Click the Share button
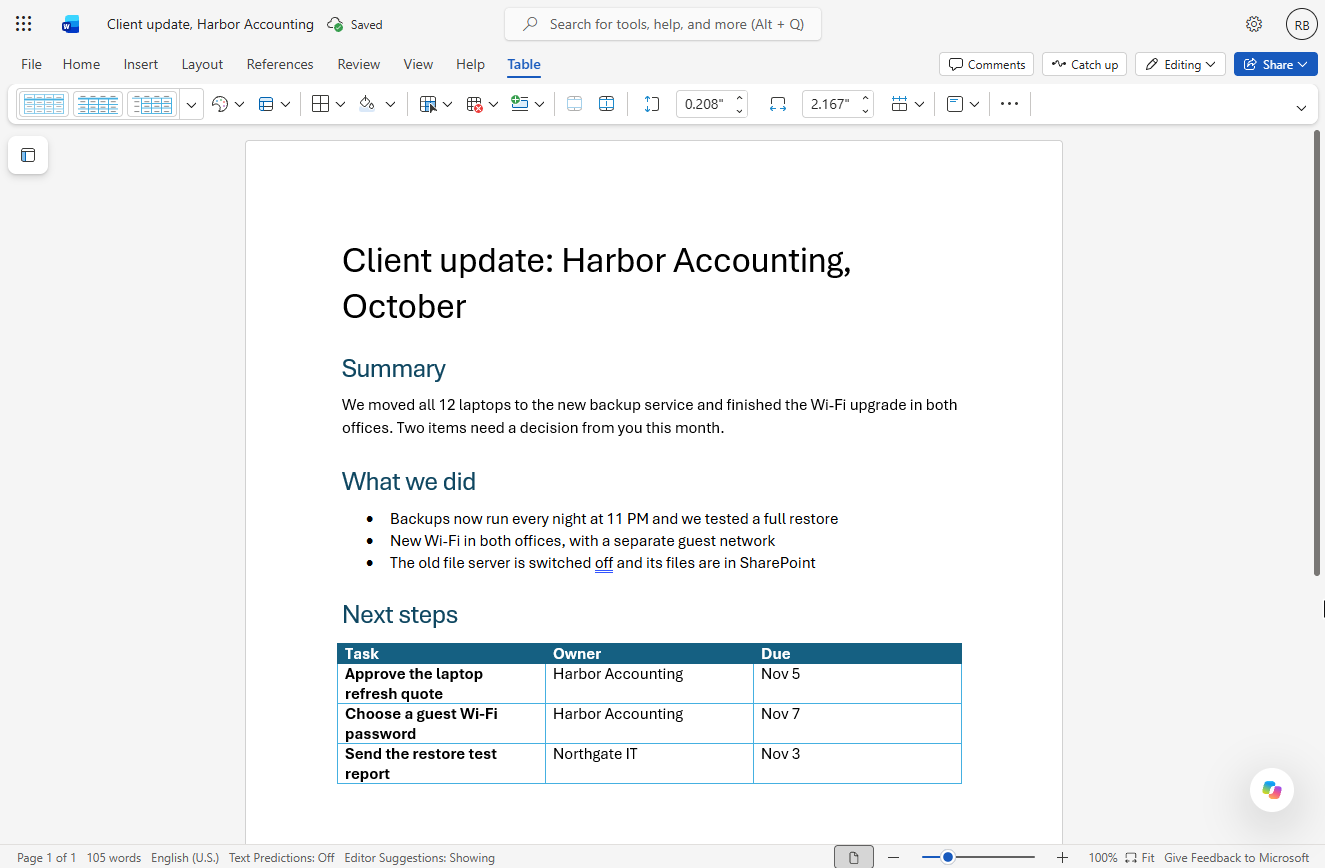This screenshot has width=1325, height=868. click(1276, 64)
